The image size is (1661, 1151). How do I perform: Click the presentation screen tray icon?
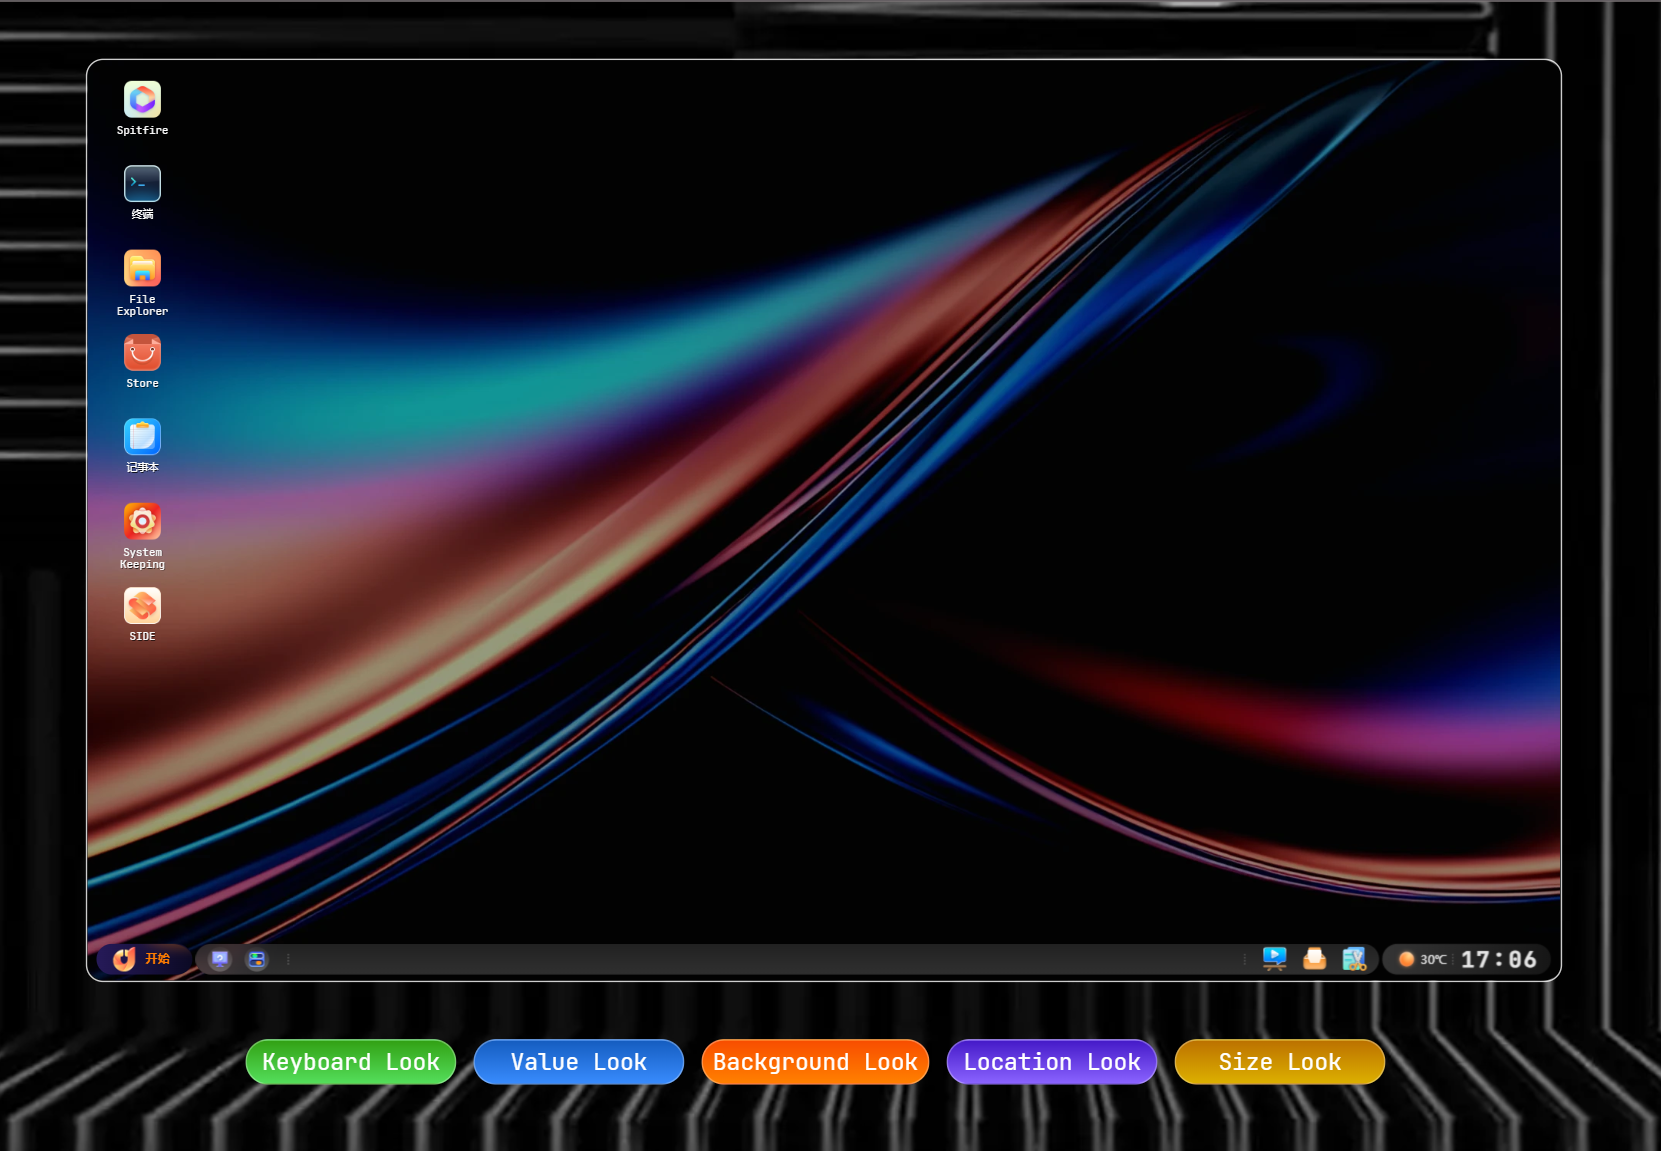[1274, 959]
